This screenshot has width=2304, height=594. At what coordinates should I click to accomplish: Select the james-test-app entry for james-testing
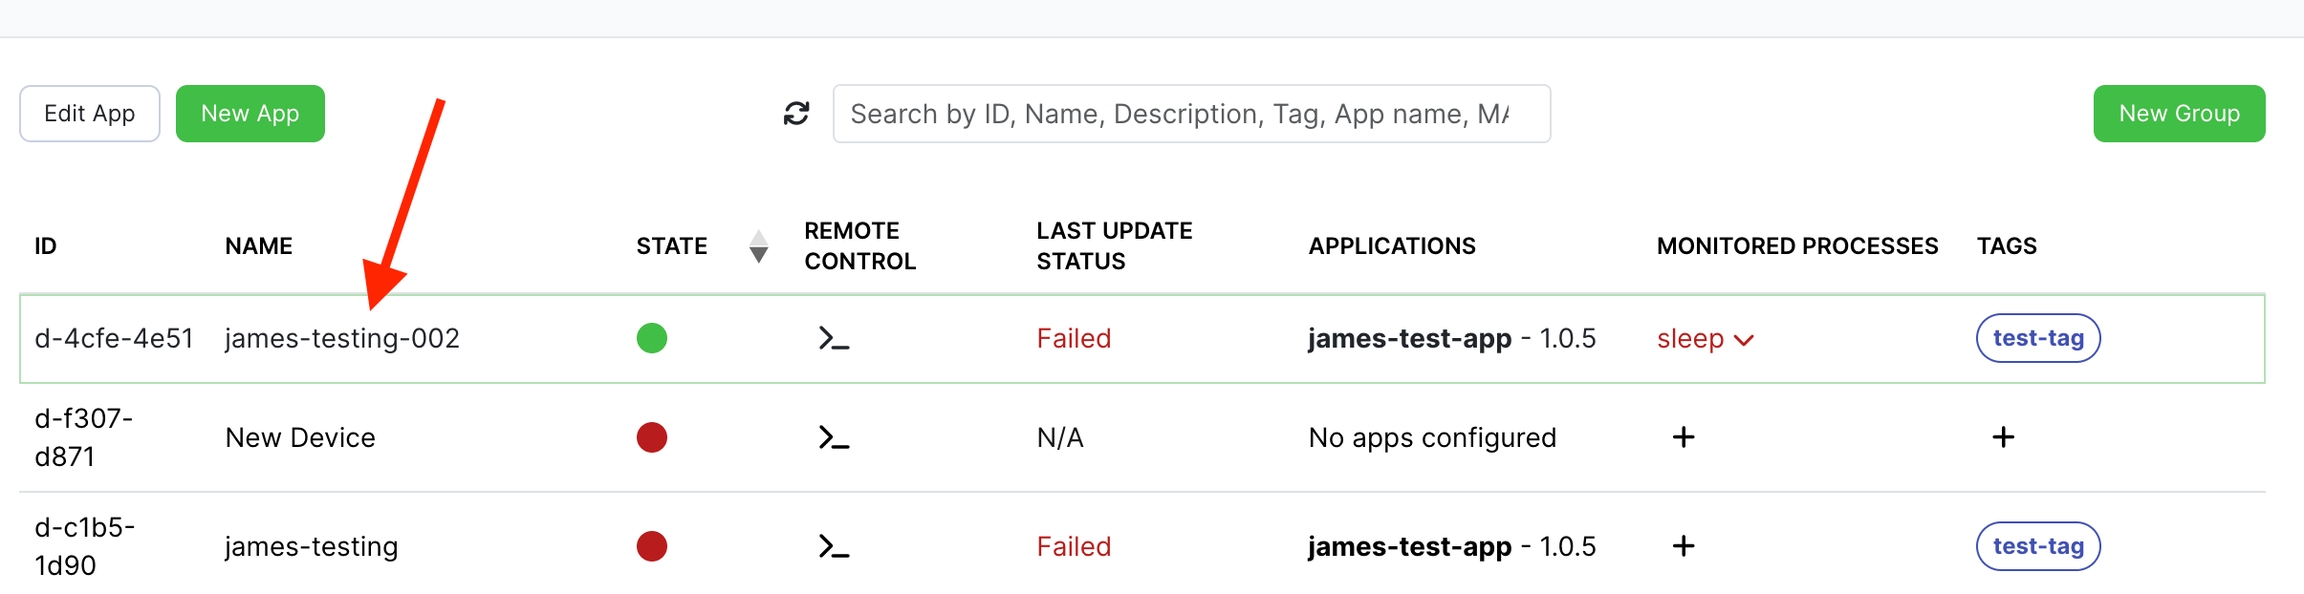(1409, 547)
